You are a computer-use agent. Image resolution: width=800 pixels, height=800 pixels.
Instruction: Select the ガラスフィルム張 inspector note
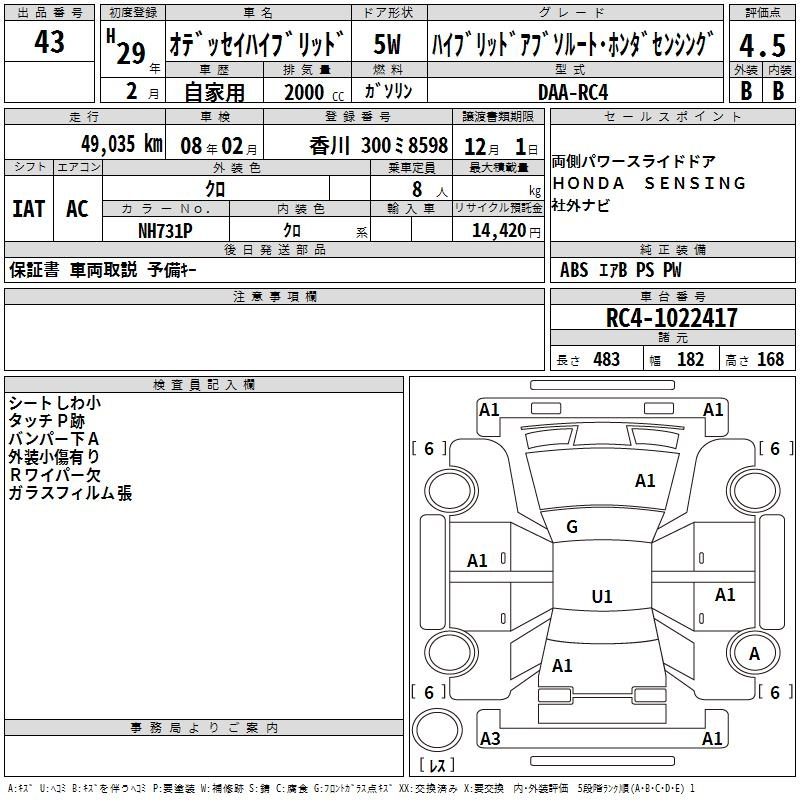tap(70, 493)
